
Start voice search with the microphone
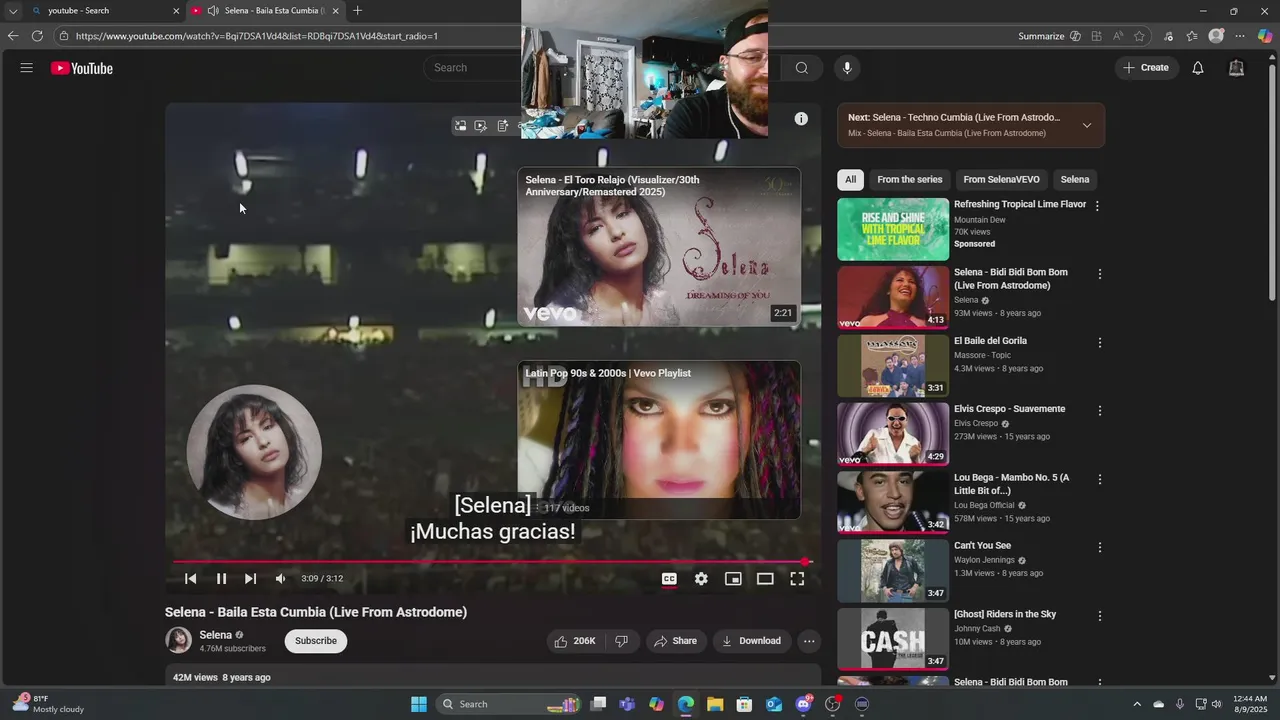pyautogui.click(x=847, y=68)
